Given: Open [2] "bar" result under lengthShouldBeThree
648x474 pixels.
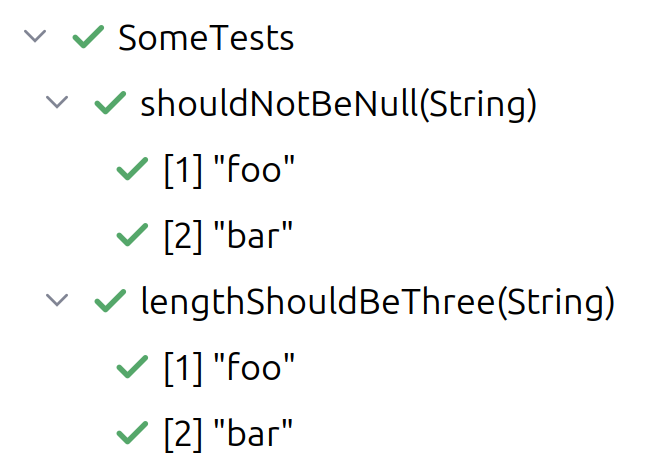Looking at the screenshot, I should click(229, 433).
